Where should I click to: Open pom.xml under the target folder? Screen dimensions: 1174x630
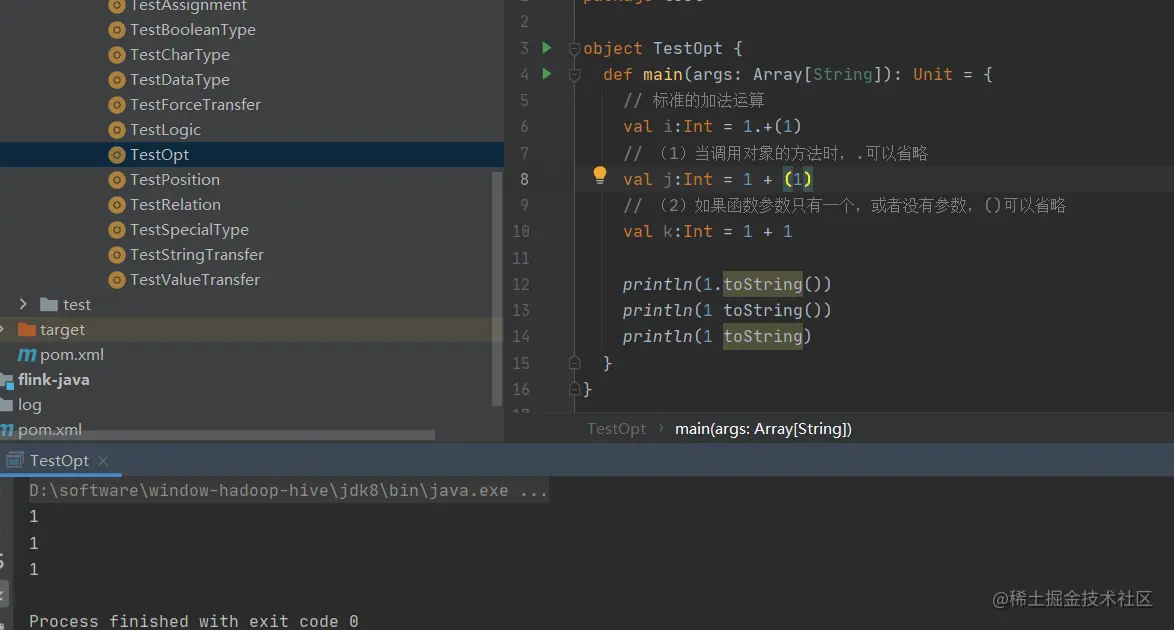(72, 355)
